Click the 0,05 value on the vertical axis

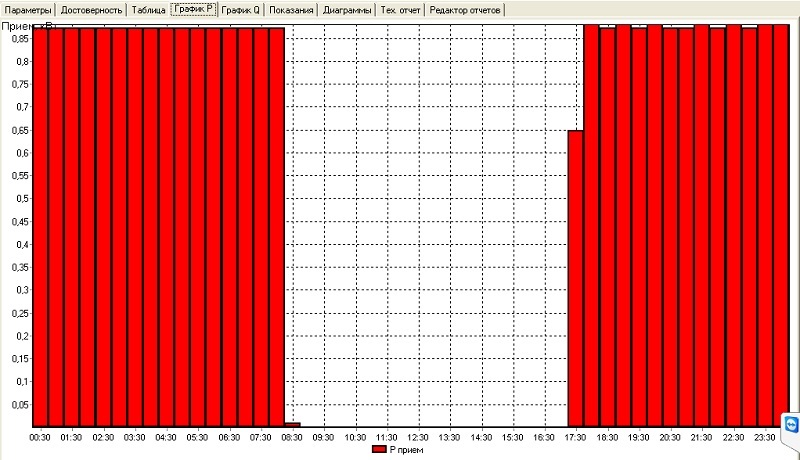20,405
